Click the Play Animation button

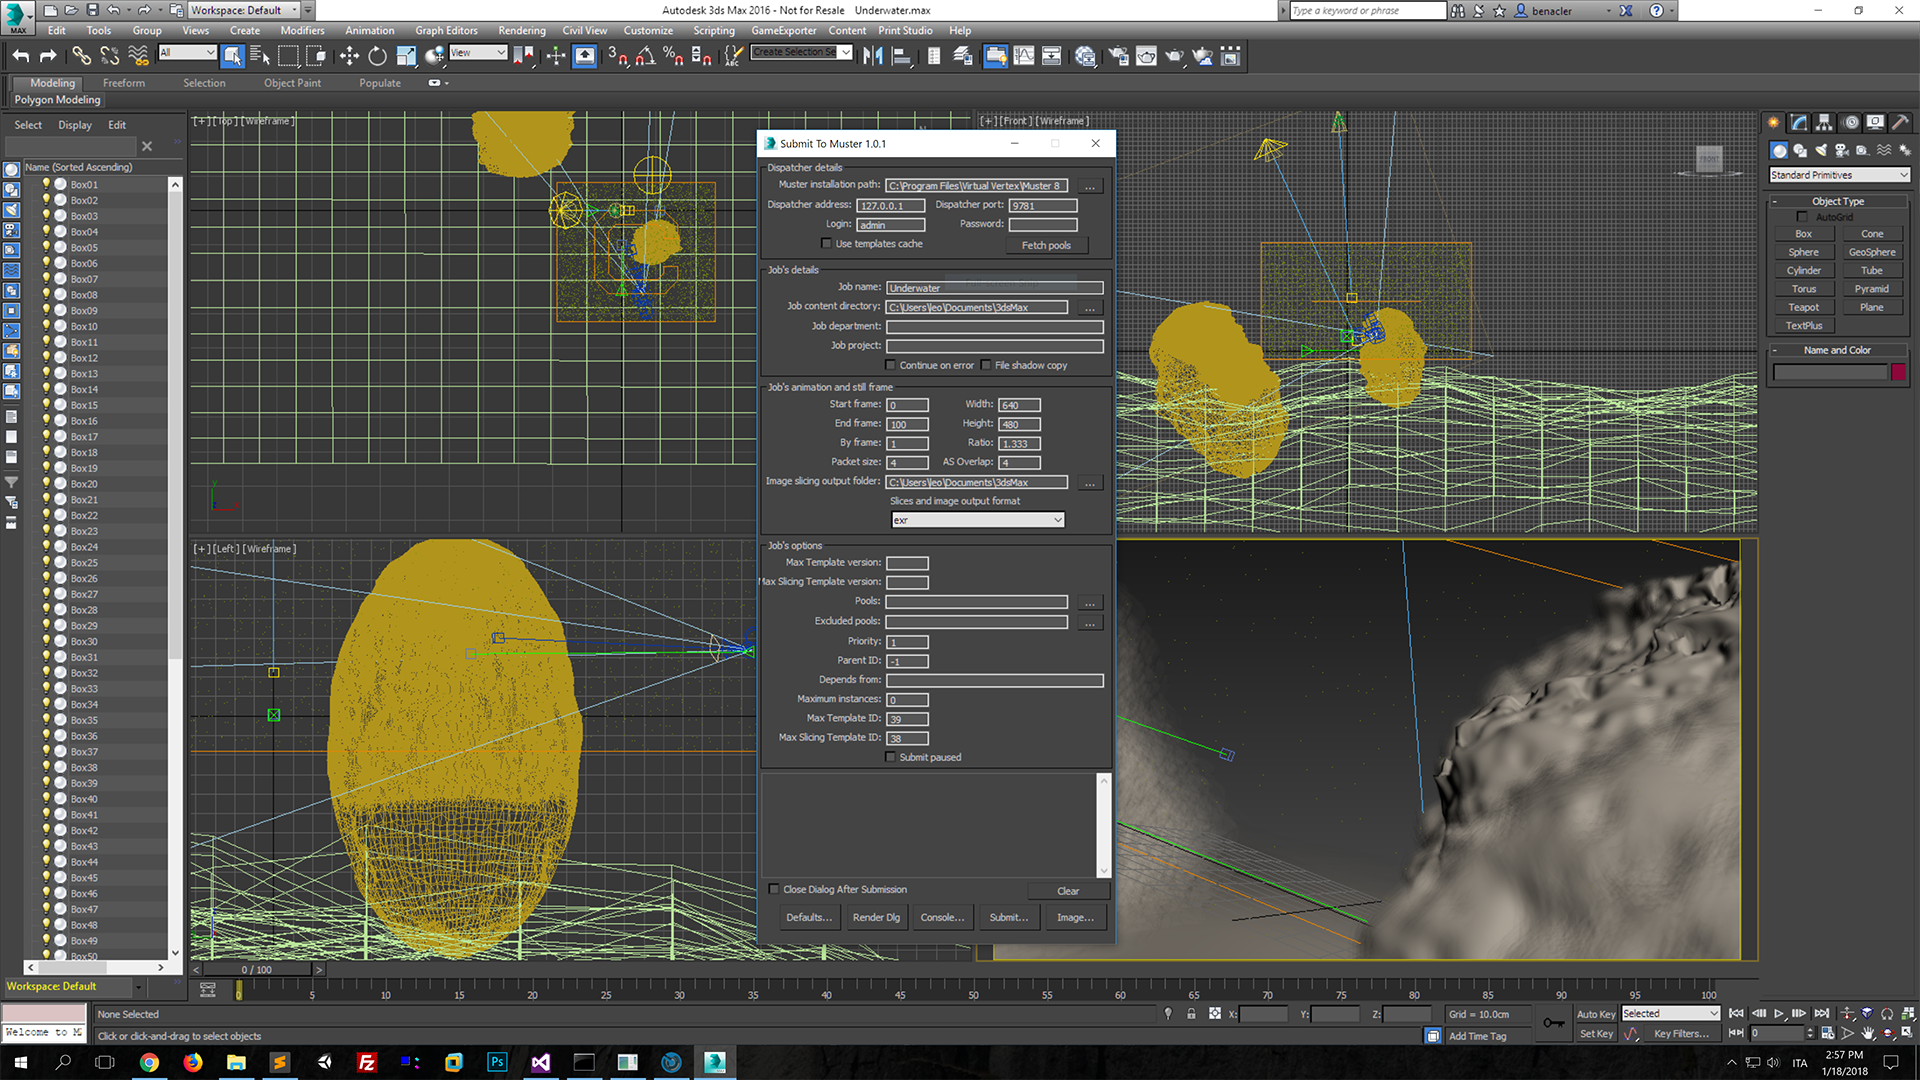click(1779, 1013)
